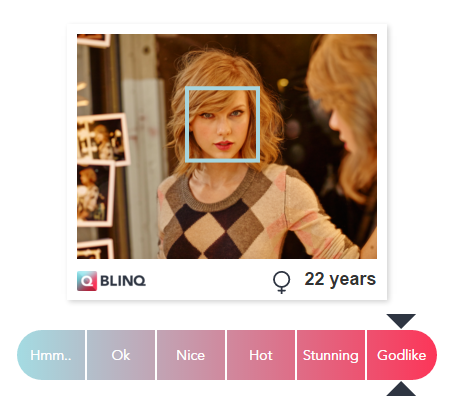
Task: Click the top-left corner polaroid snapshot
Action: tap(93, 40)
